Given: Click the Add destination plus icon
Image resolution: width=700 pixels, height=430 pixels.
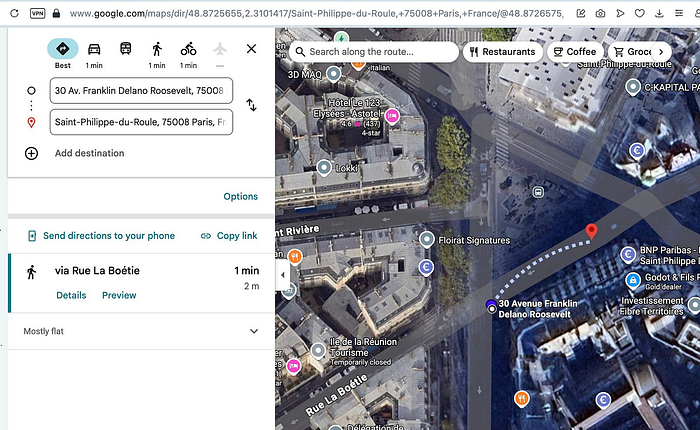Looking at the screenshot, I should tap(31, 153).
